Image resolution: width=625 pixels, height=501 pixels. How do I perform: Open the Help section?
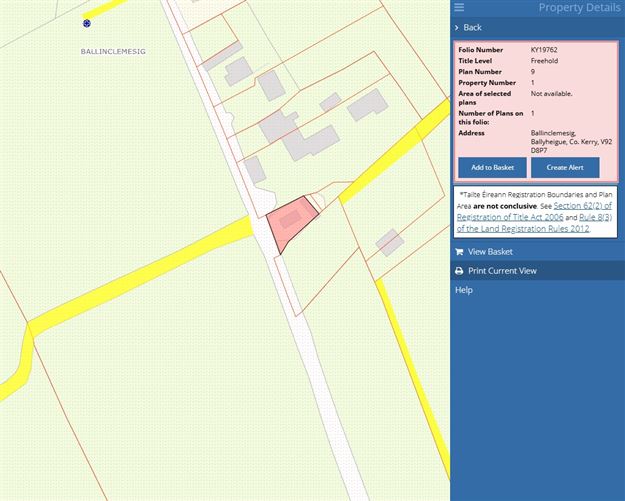464,290
